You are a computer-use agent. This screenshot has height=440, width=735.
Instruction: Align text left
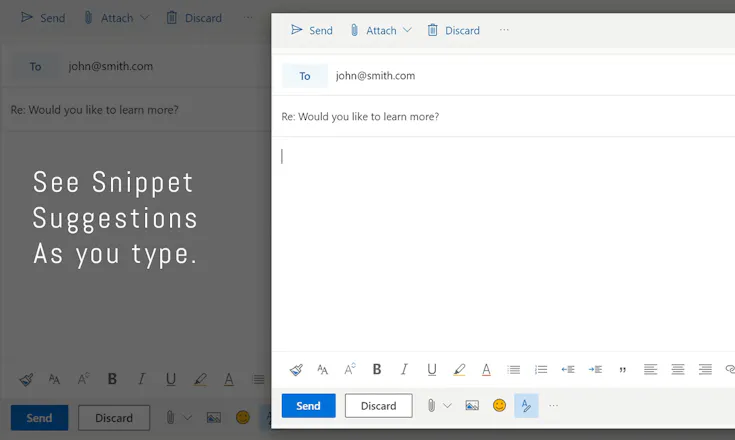point(650,370)
